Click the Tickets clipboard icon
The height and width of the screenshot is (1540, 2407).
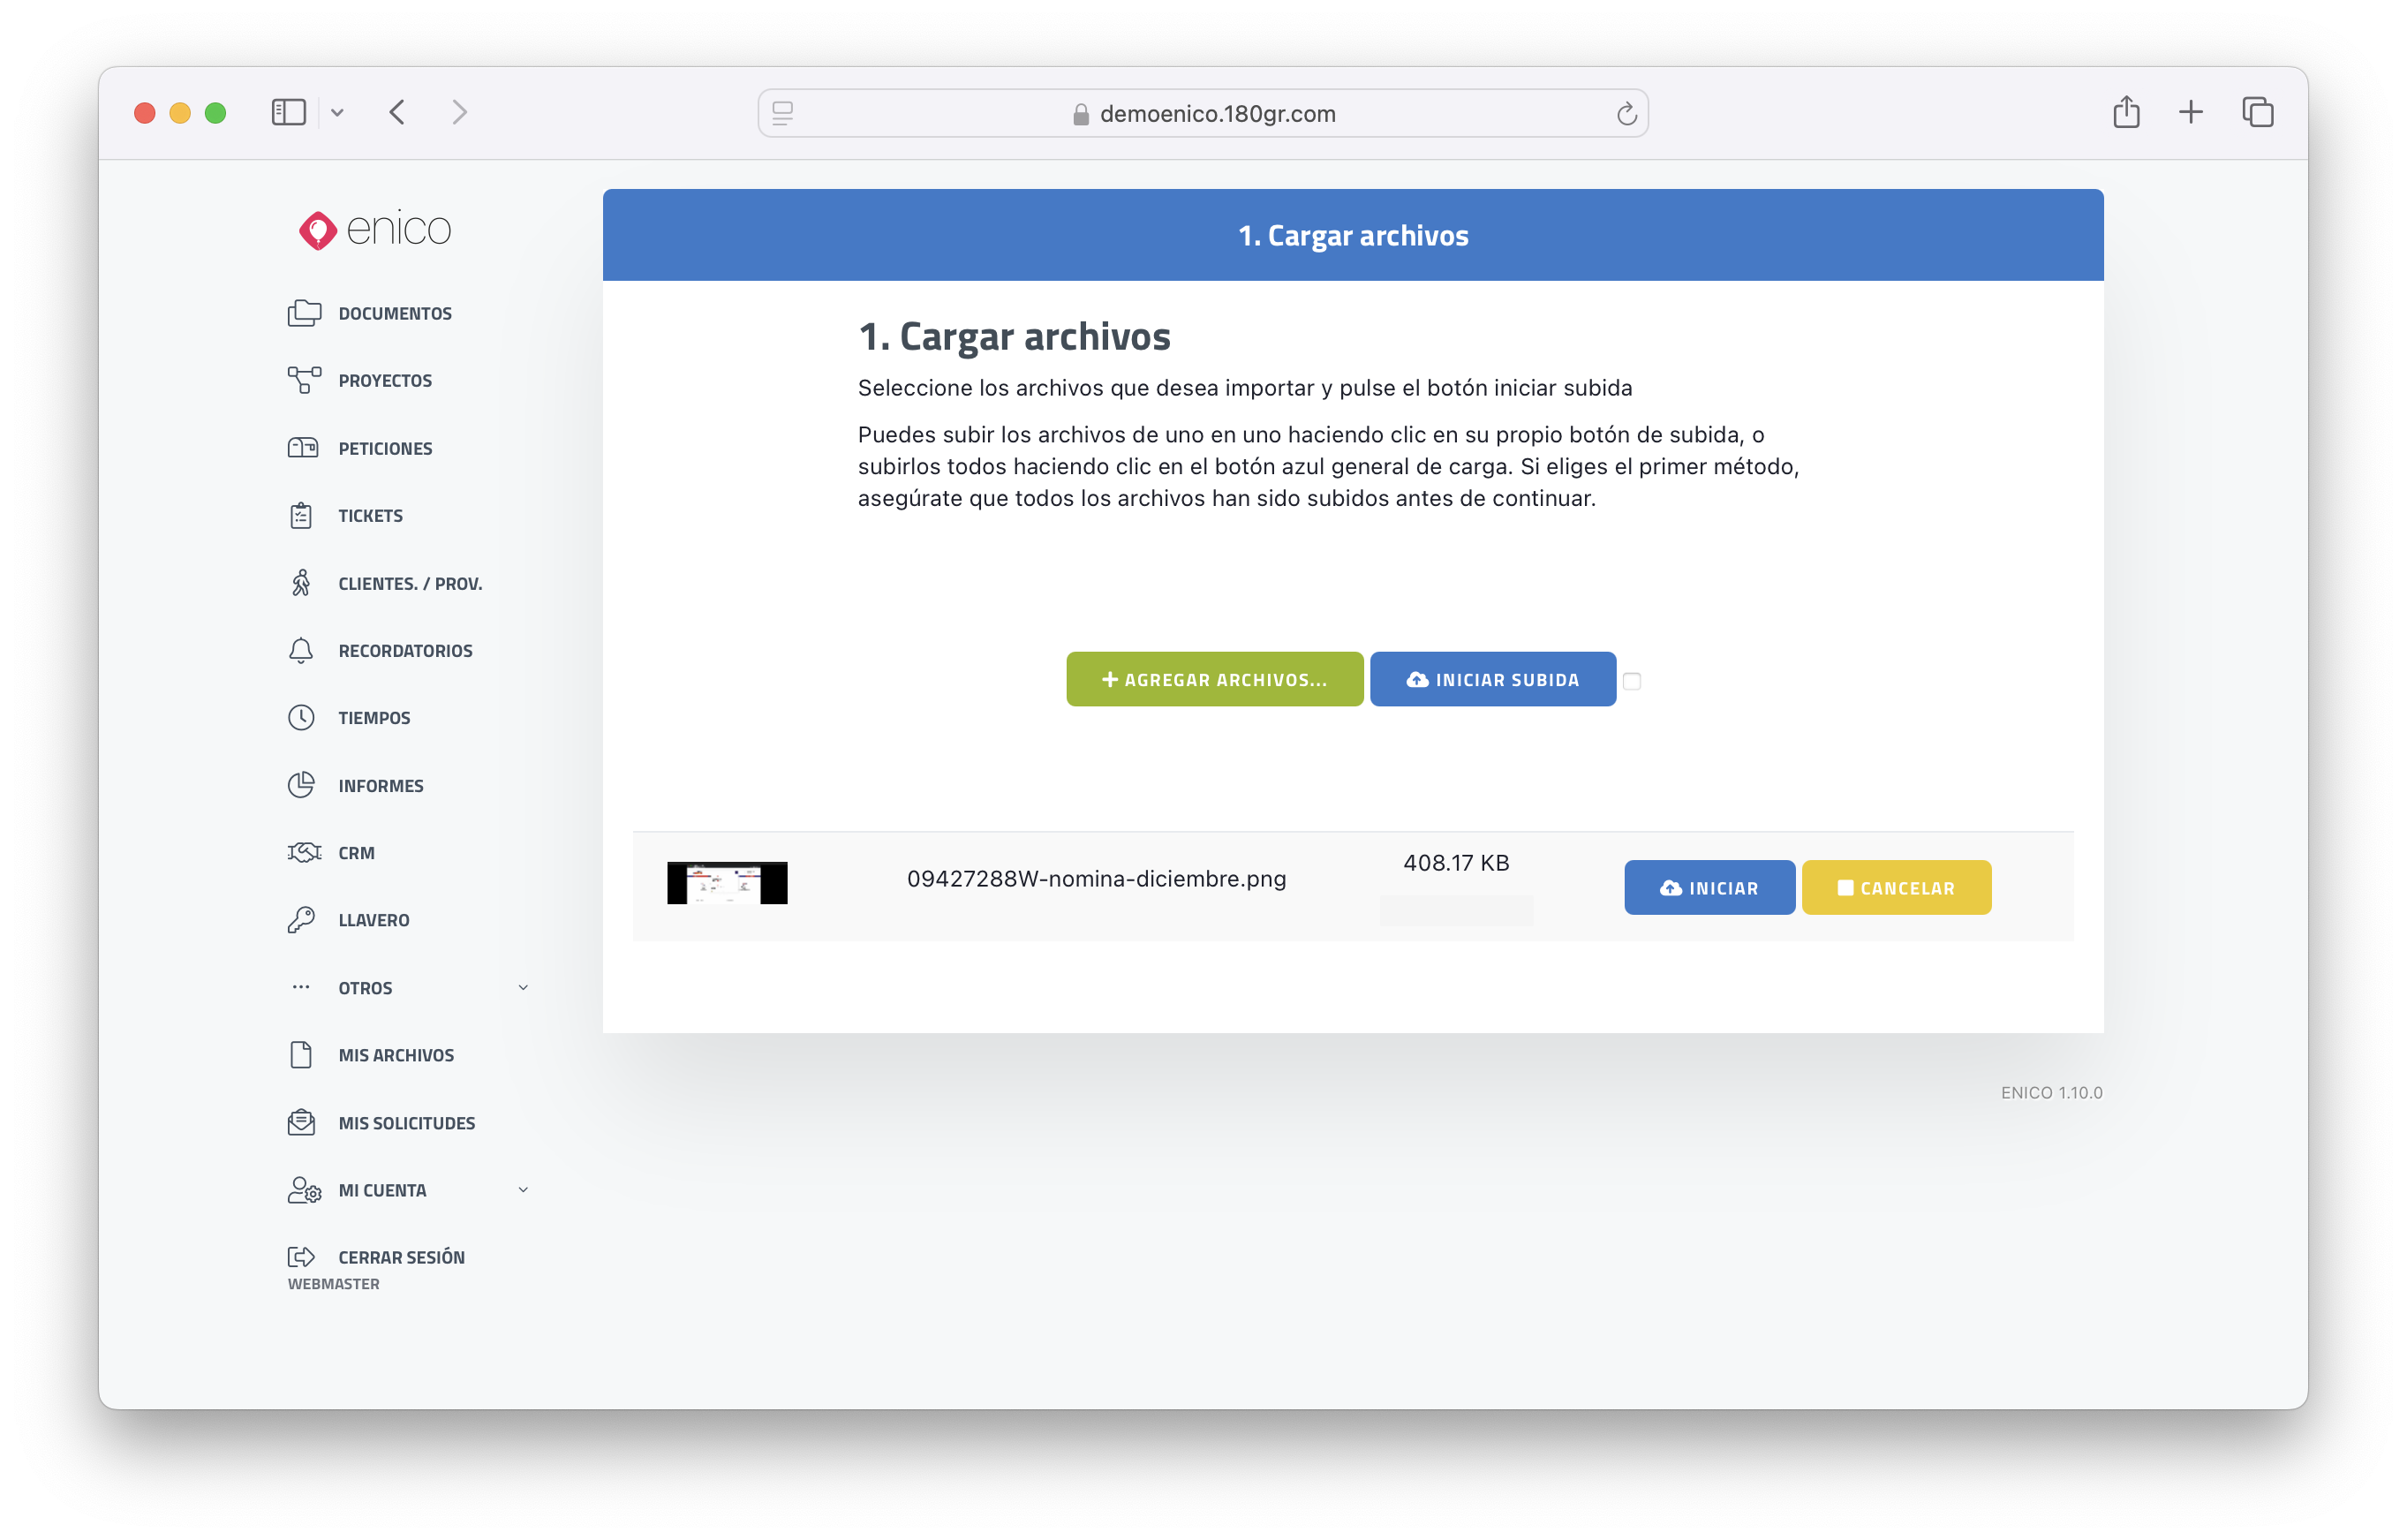pos(301,515)
